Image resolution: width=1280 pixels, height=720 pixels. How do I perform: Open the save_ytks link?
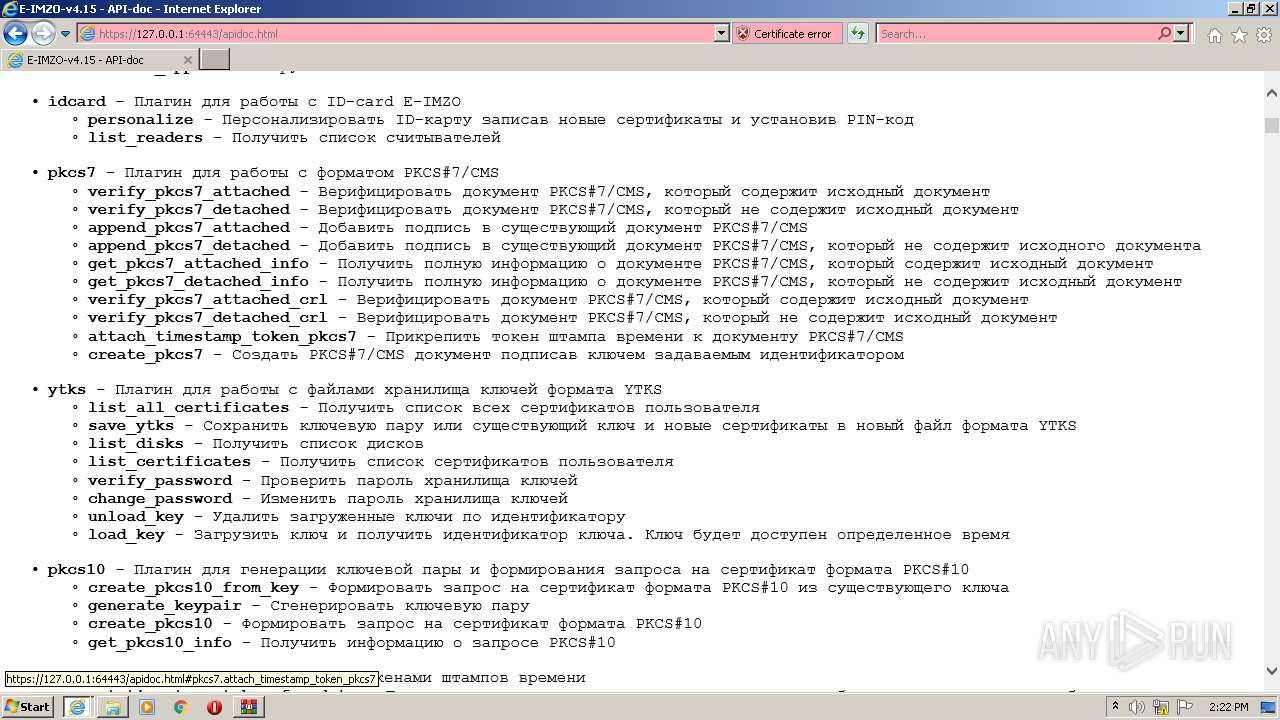point(131,425)
